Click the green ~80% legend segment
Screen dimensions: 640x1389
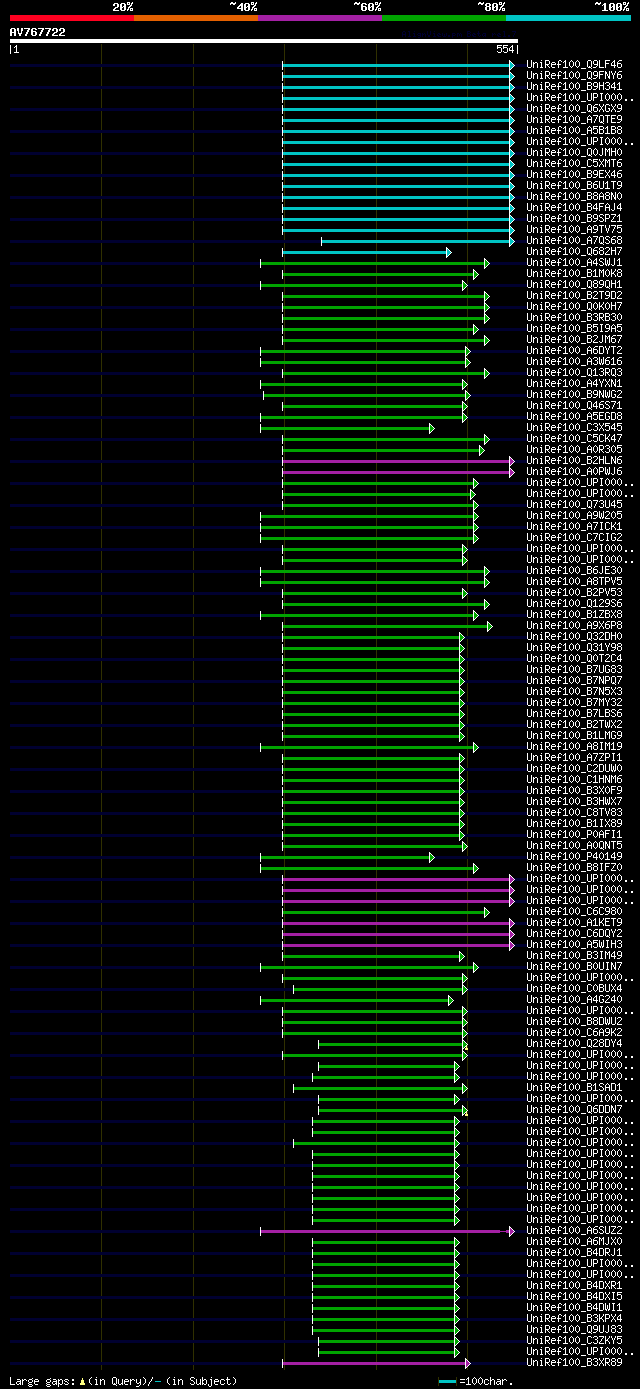pyautogui.click(x=444, y=18)
